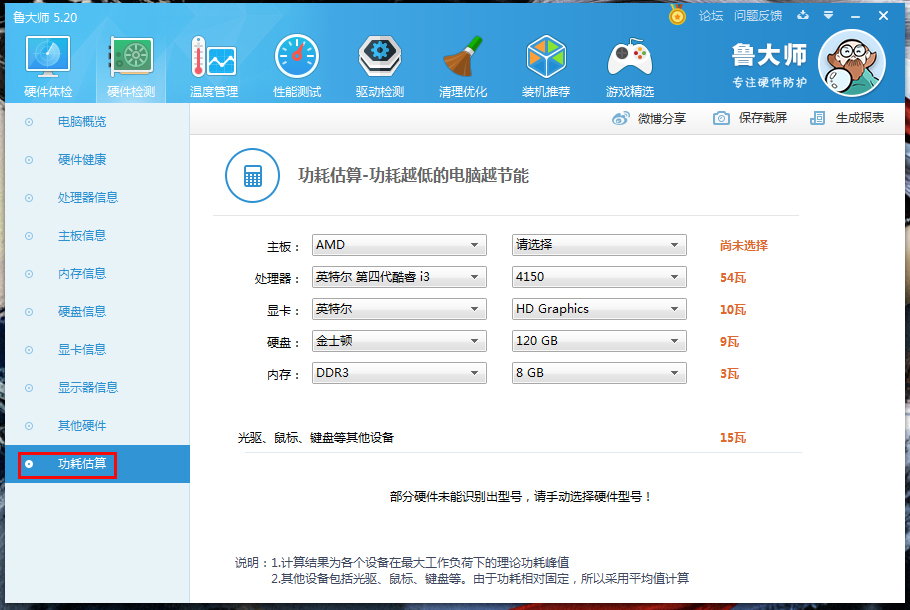Open the 装机推荐 build recommendation icon
Viewport: 910px width, 610px height.
pyautogui.click(x=546, y=62)
